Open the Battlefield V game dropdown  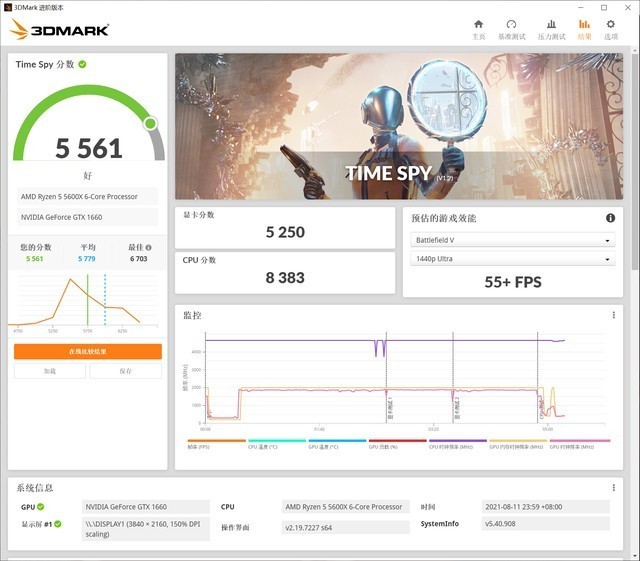(x=513, y=240)
